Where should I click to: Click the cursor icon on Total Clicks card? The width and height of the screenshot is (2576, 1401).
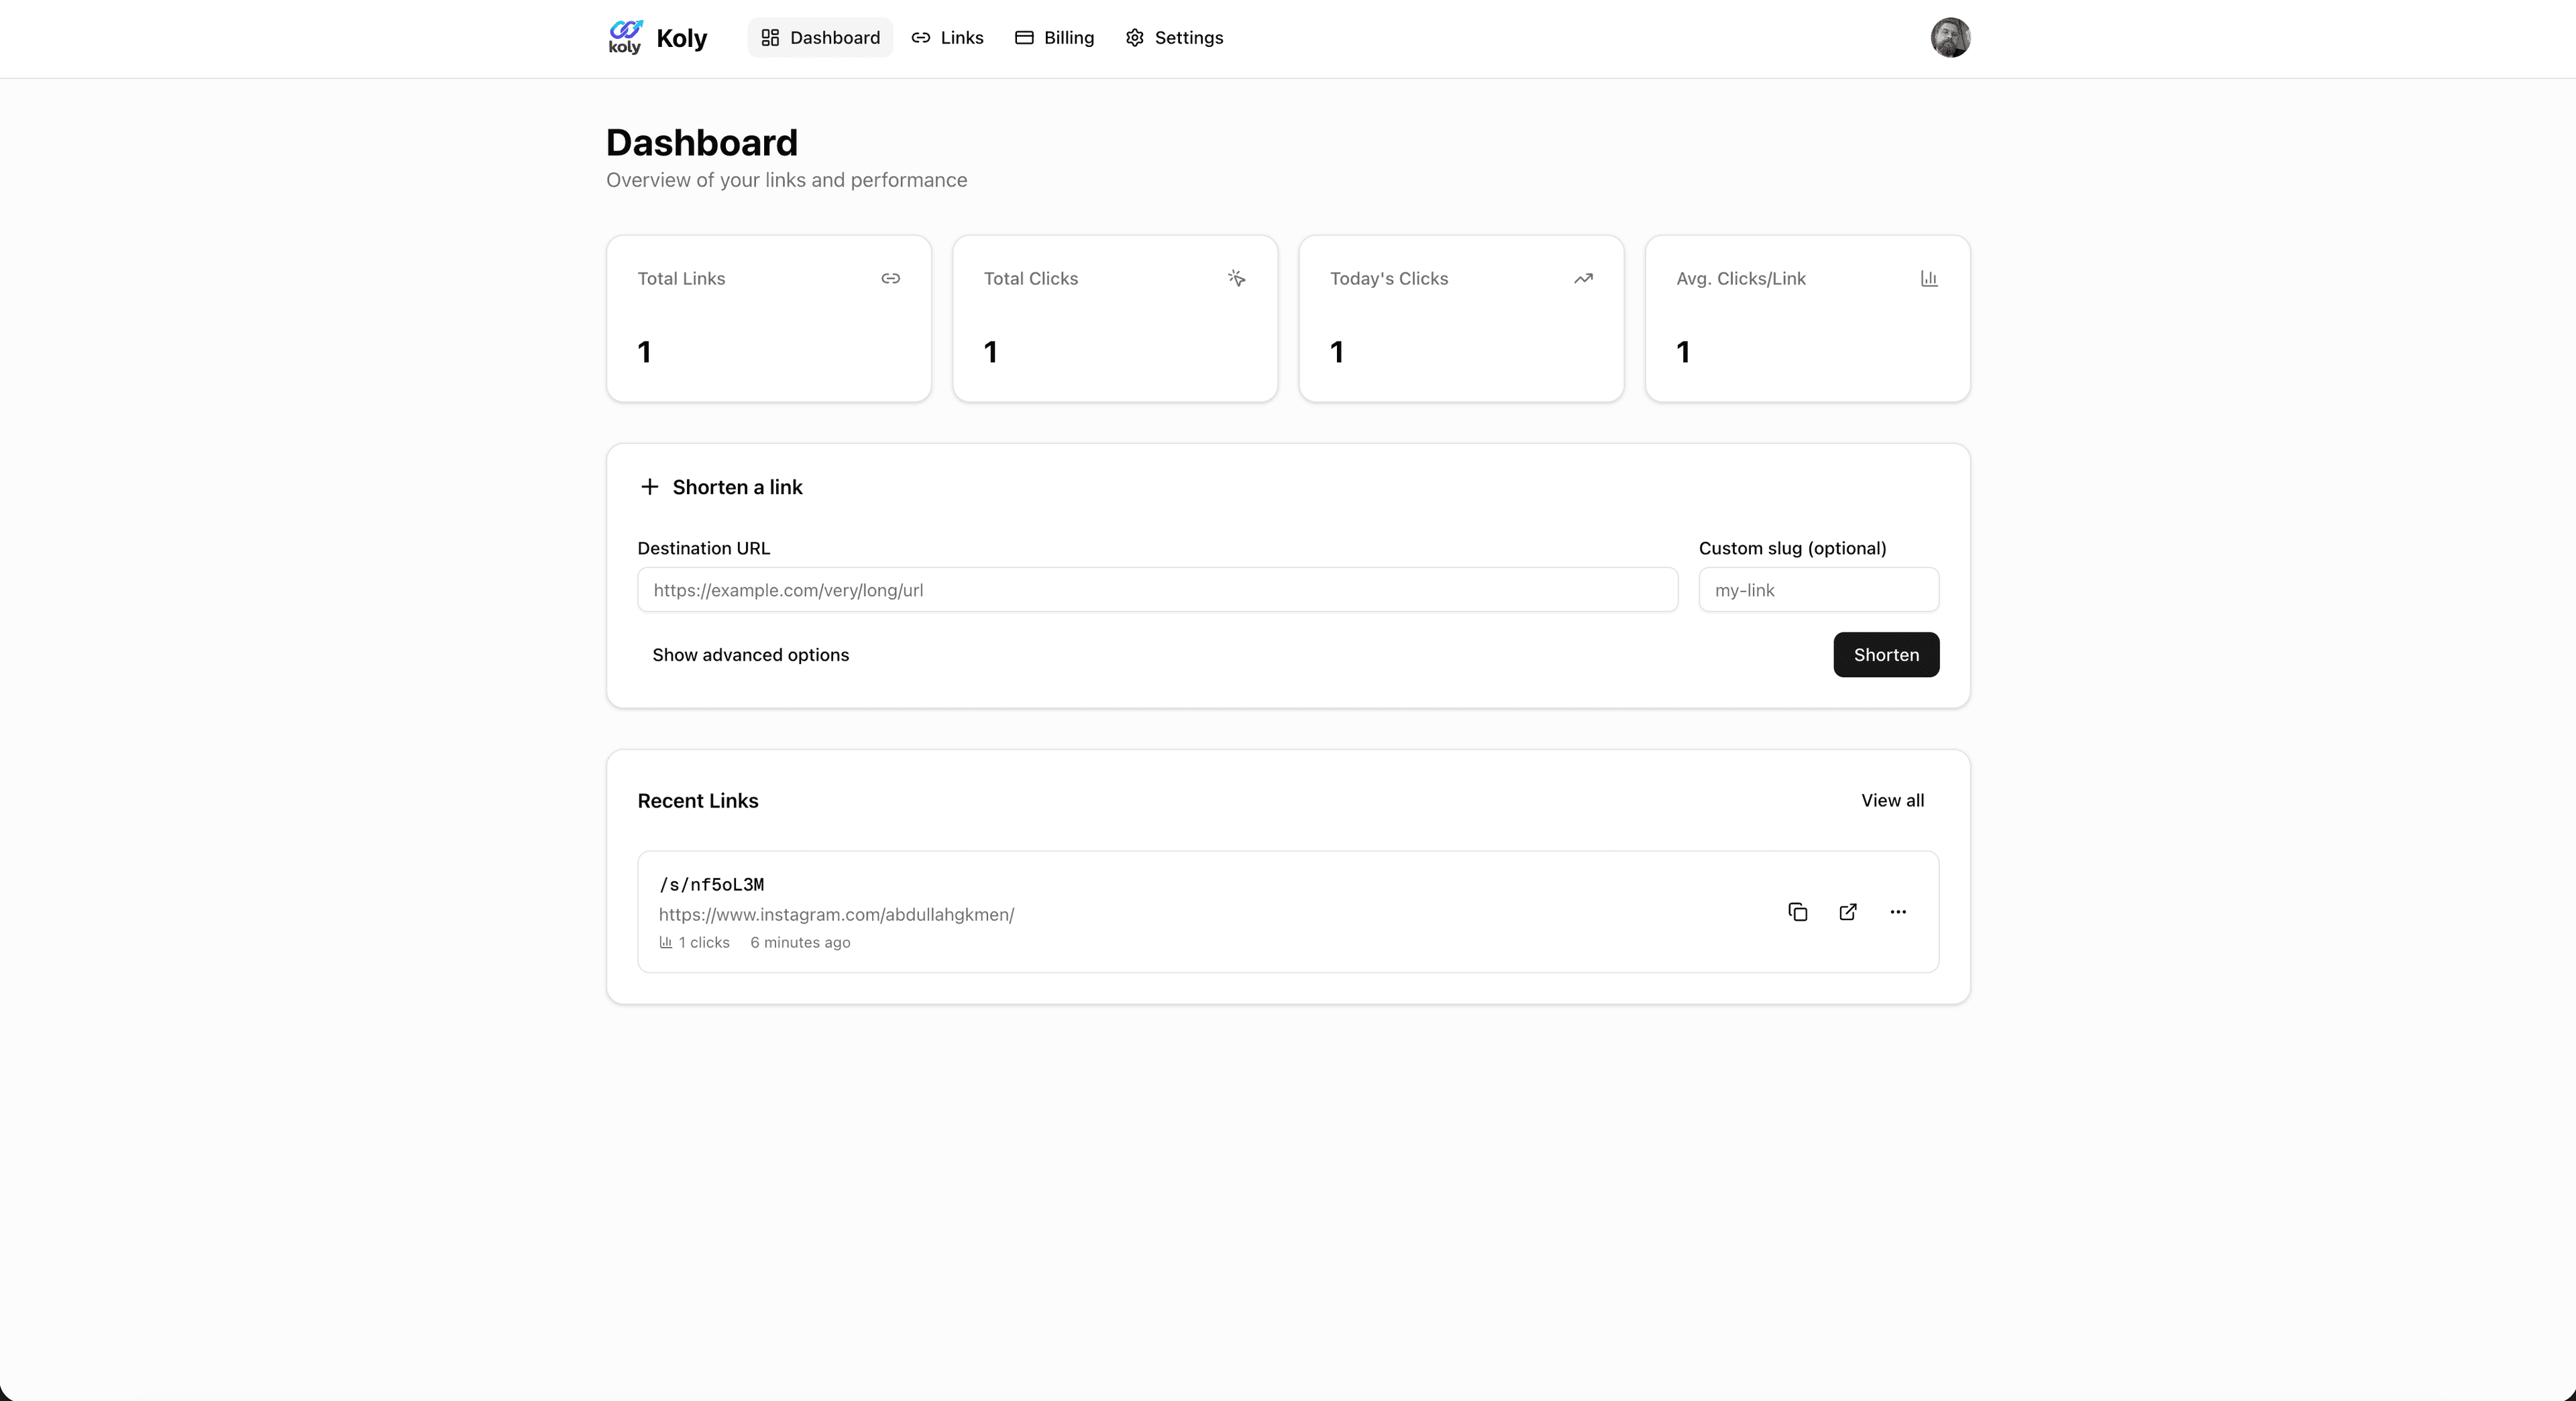click(1237, 279)
